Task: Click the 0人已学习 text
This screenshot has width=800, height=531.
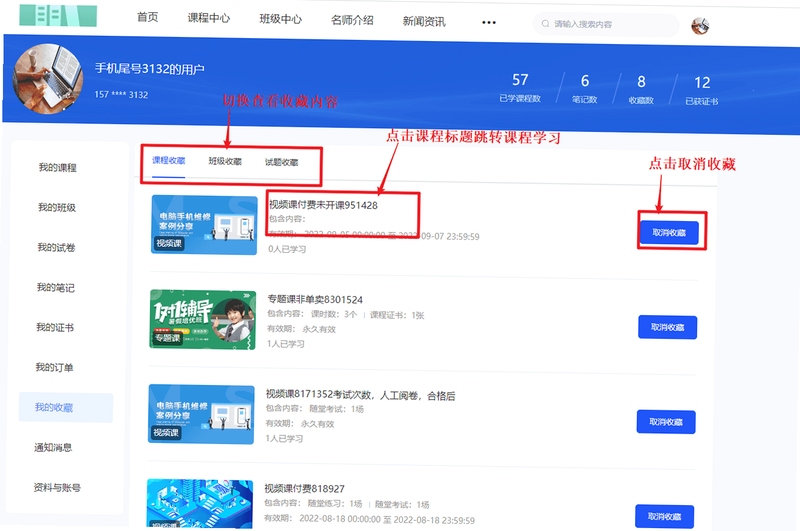Action: [287, 249]
